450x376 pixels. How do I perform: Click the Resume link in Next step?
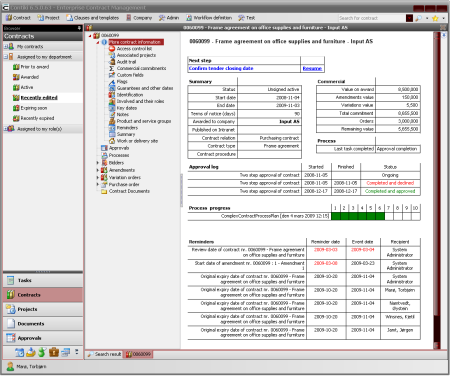312,68
